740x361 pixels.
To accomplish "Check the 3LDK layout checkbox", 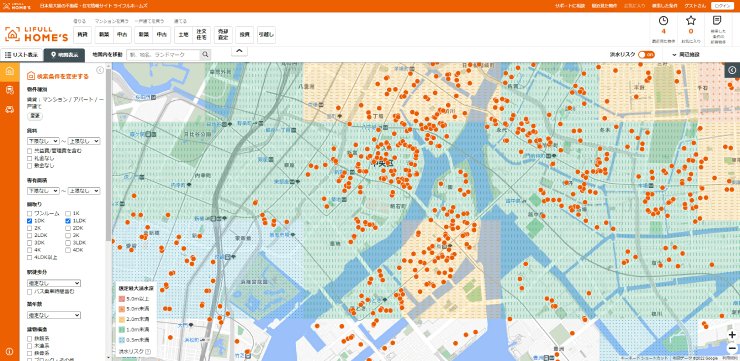I will 68,243.
